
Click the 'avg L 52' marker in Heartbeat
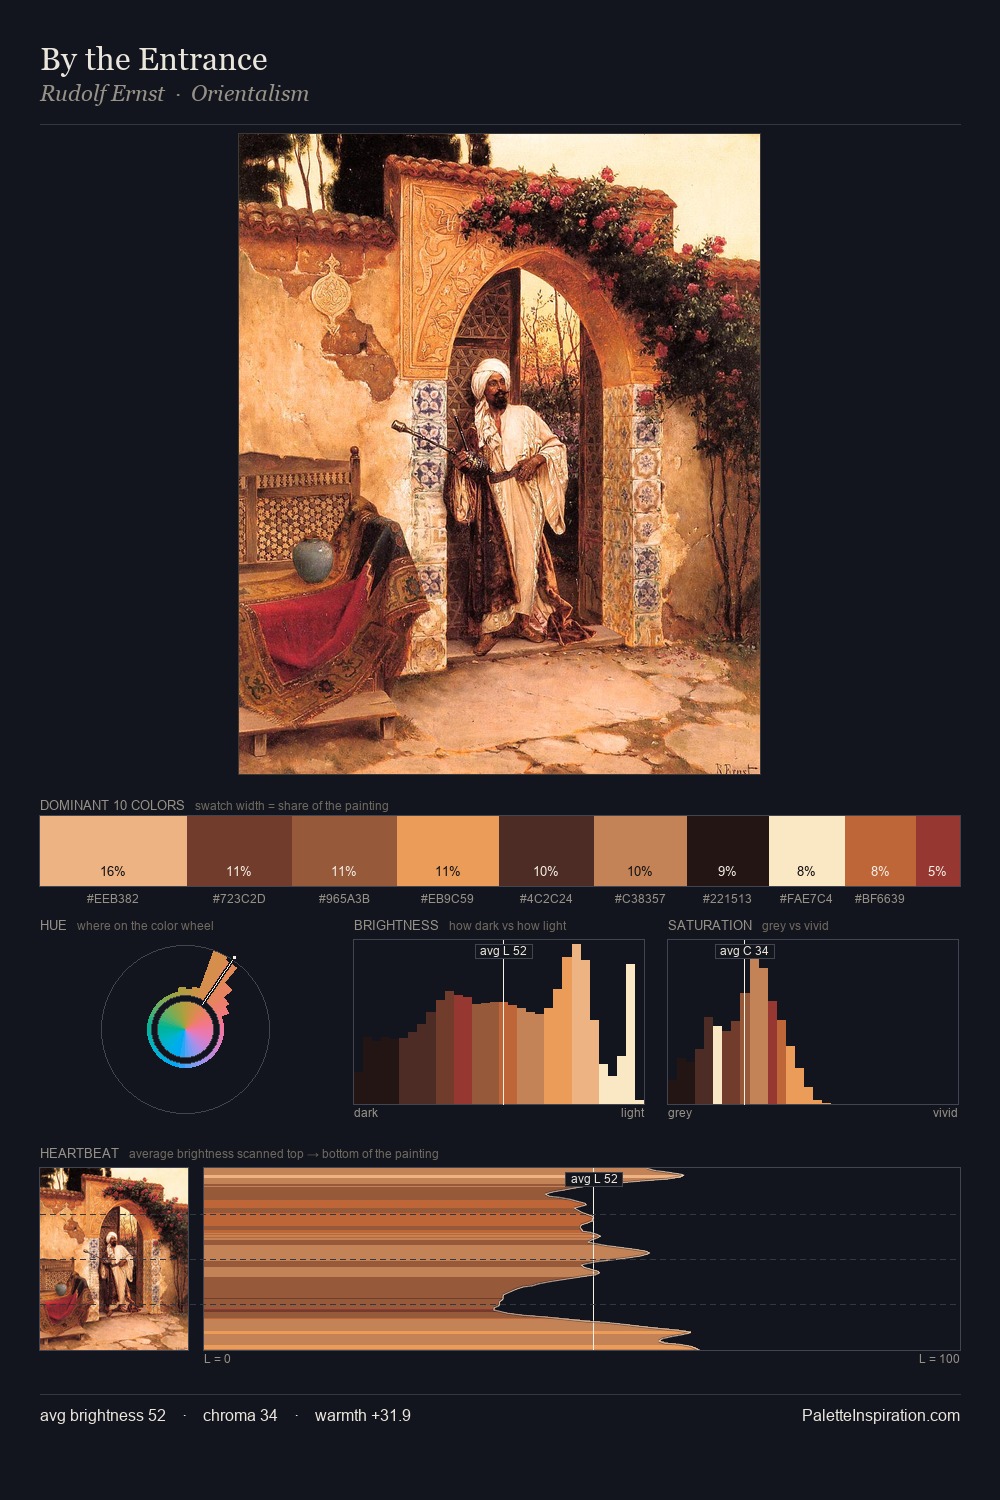click(x=594, y=1179)
